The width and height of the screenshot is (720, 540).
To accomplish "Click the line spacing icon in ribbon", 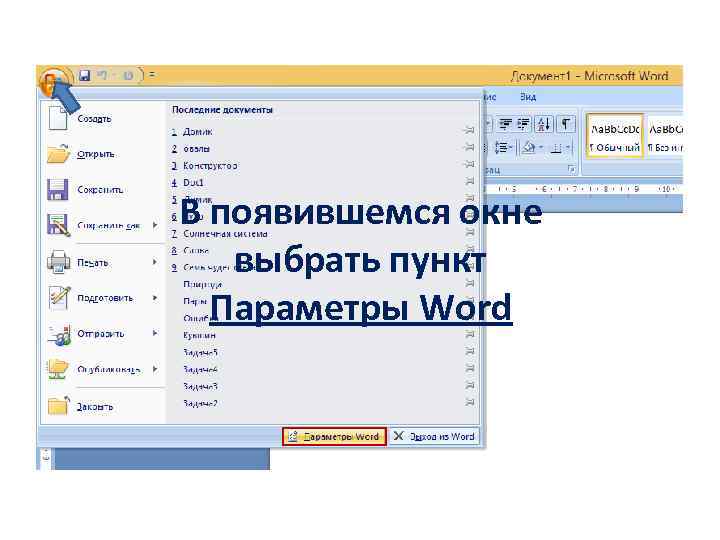I will coord(503,148).
